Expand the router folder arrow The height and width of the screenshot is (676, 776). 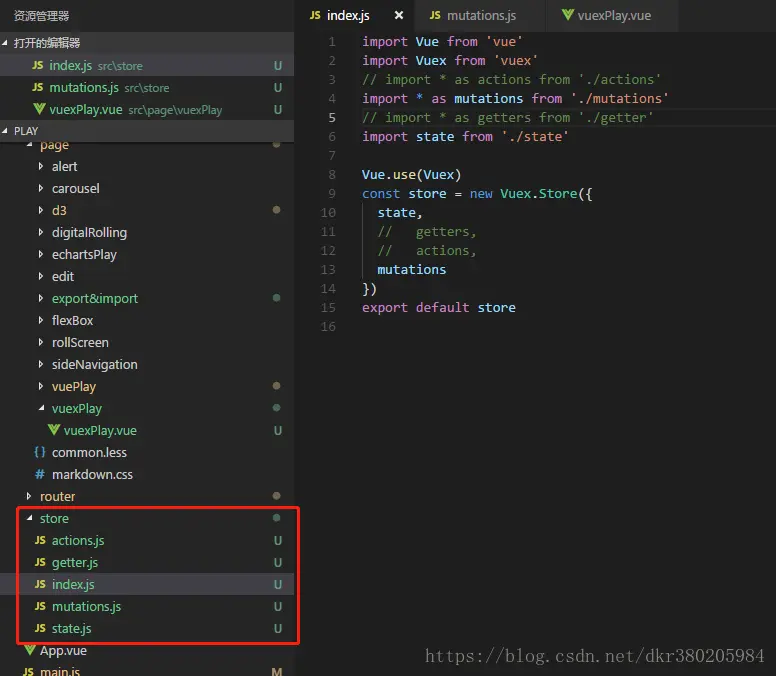[x=29, y=496]
